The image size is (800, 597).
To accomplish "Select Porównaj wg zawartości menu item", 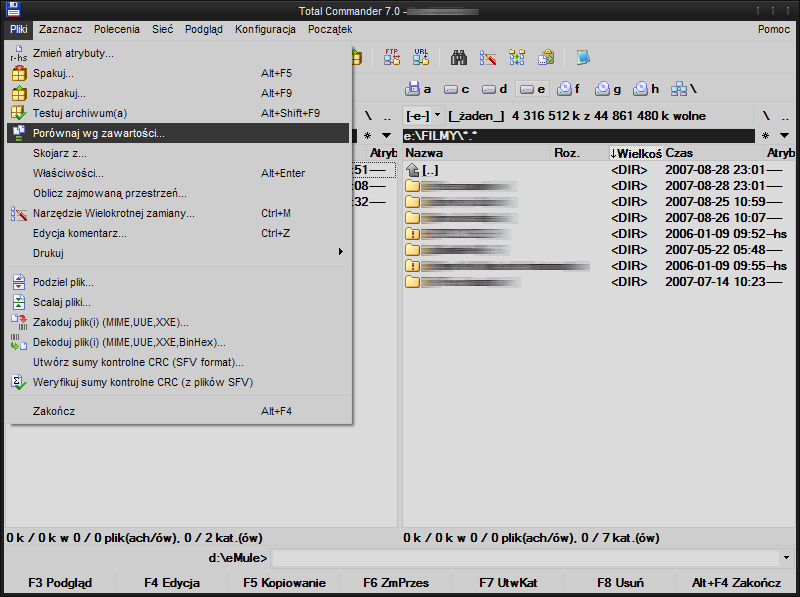I will pos(178,133).
